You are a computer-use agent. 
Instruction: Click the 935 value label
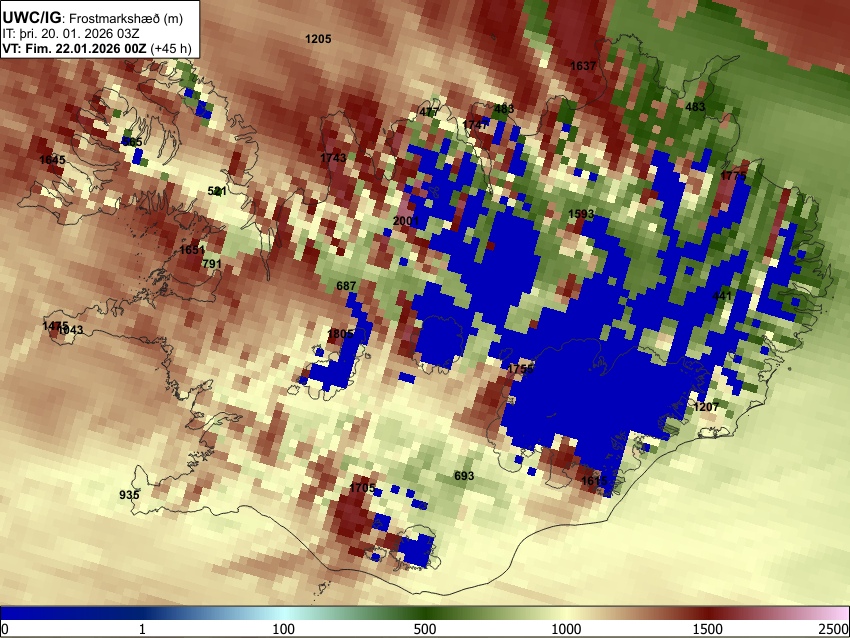pyautogui.click(x=129, y=494)
